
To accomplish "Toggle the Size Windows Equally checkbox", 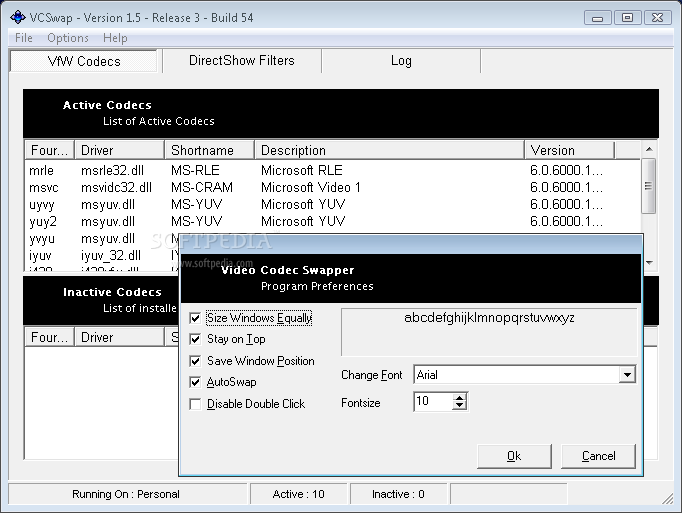I will 195,318.
